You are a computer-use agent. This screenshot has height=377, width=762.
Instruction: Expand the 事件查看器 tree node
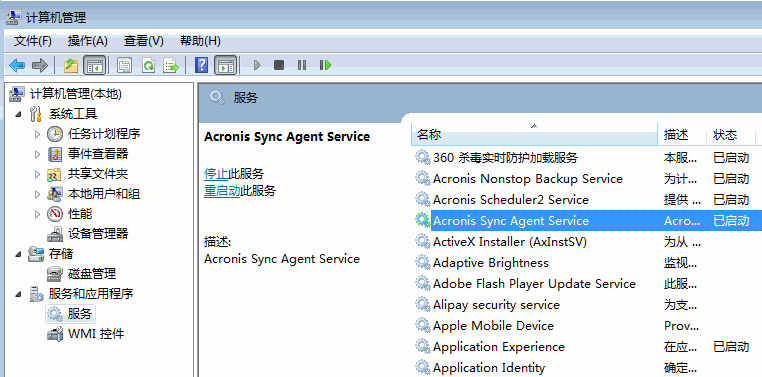click(x=37, y=154)
